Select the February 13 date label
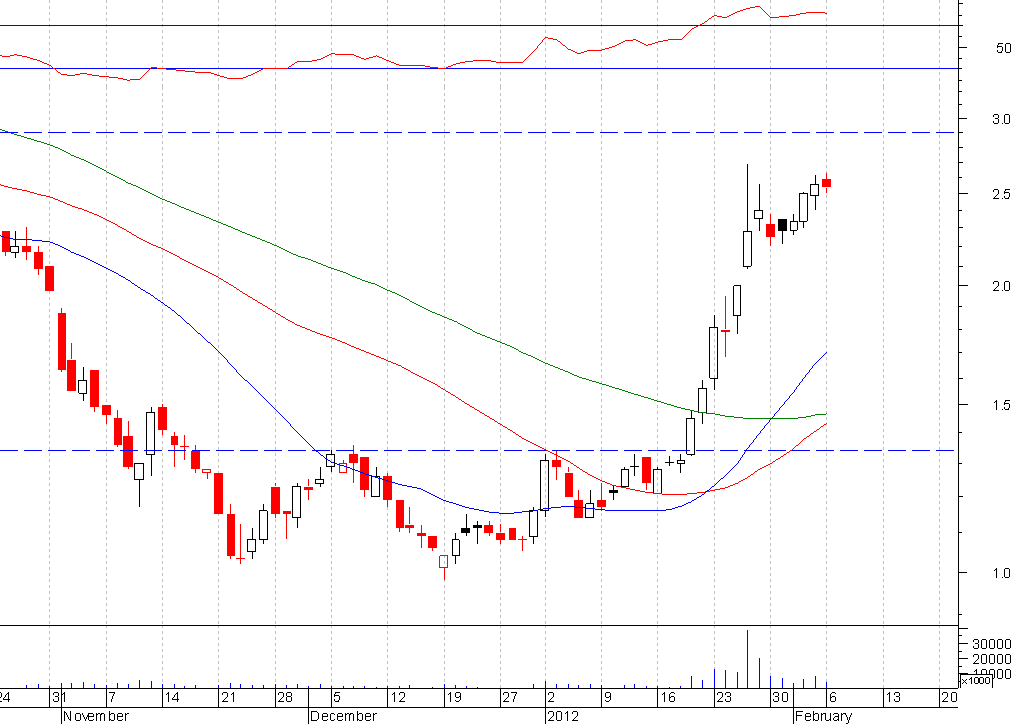1015x724 pixels. point(893,697)
